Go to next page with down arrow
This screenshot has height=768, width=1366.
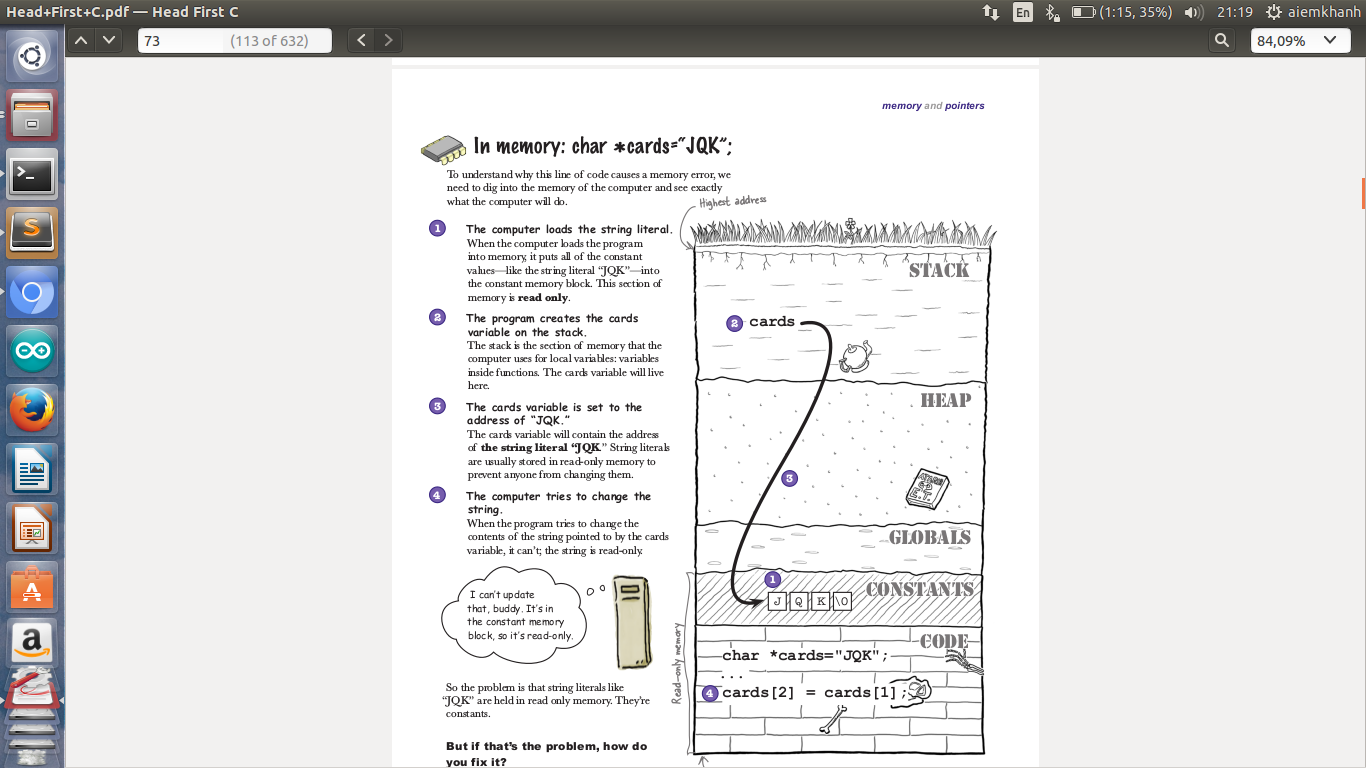click(x=108, y=40)
